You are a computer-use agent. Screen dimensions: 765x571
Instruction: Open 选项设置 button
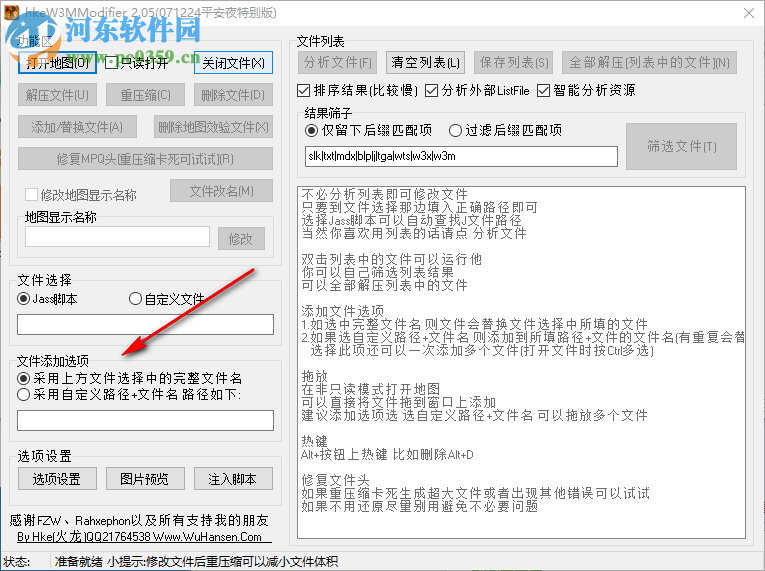click(57, 479)
